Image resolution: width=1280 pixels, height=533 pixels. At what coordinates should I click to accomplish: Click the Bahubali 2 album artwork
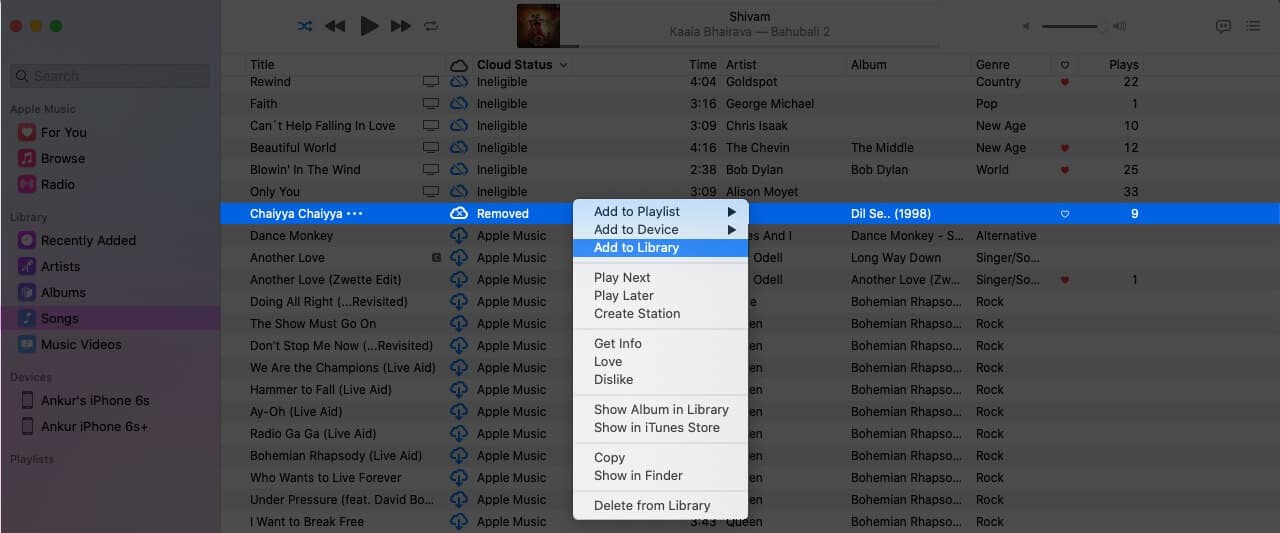pyautogui.click(x=538, y=26)
